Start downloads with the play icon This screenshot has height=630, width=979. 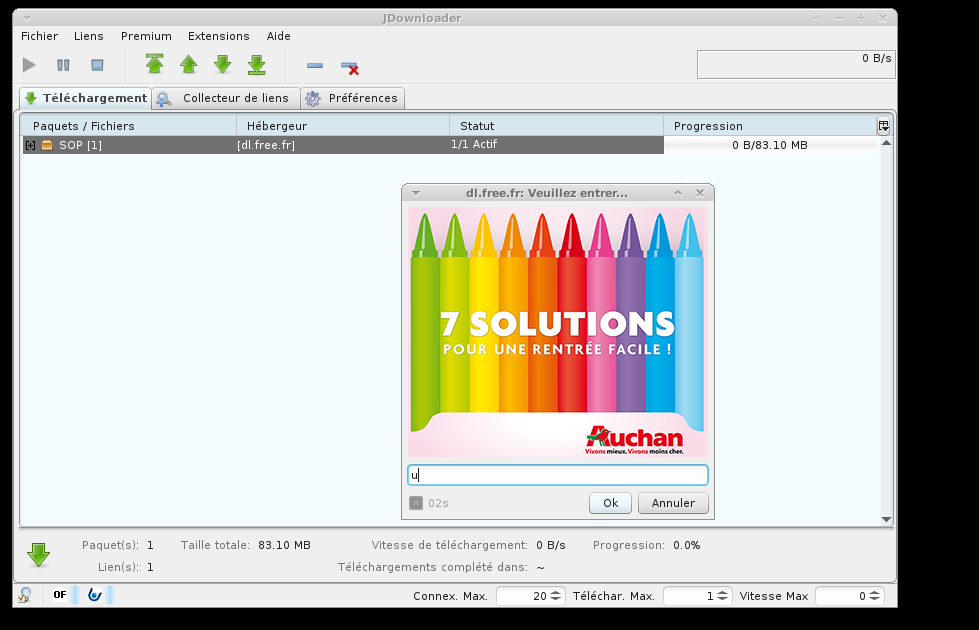pos(29,65)
